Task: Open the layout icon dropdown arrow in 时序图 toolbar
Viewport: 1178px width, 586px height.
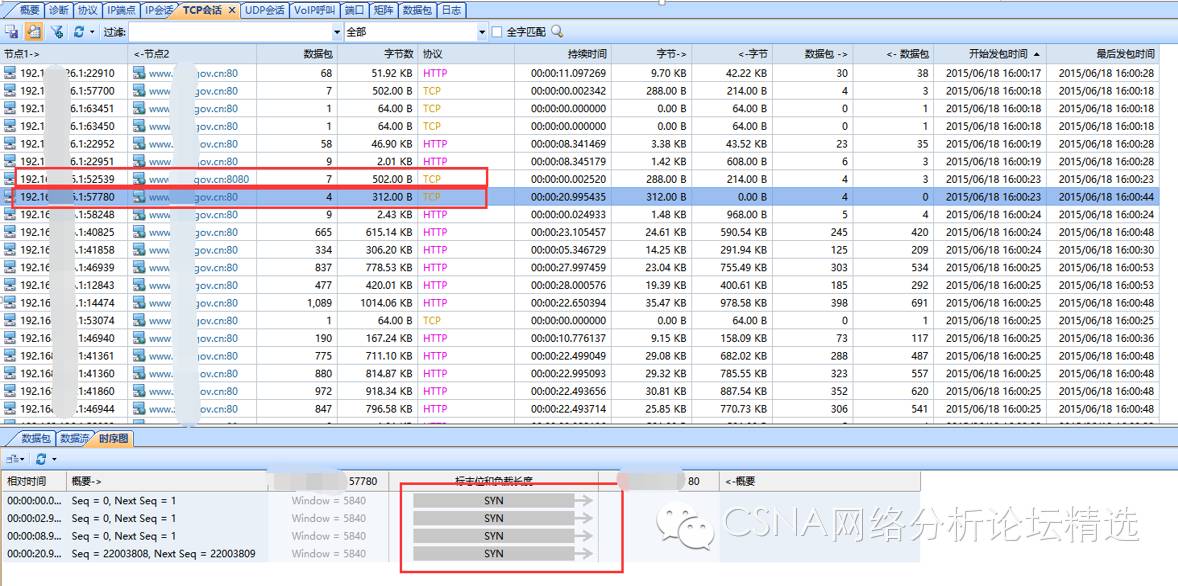Action: click(22, 458)
